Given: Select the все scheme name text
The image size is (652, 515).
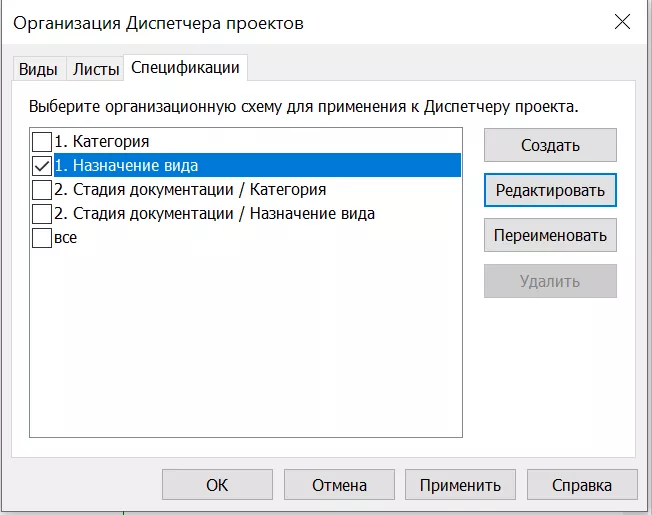Looking at the screenshot, I should (x=66, y=237).
